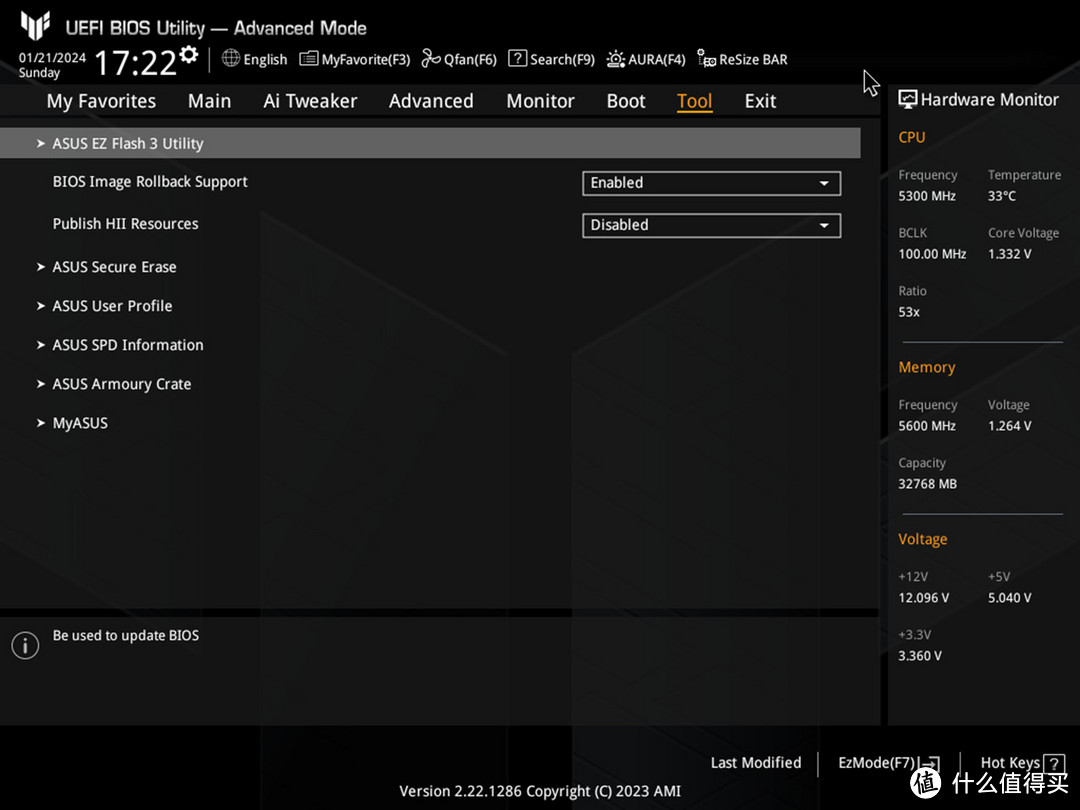Switch to the Main tab
Screen dimensions: 1080x810
tap(209, 101)
